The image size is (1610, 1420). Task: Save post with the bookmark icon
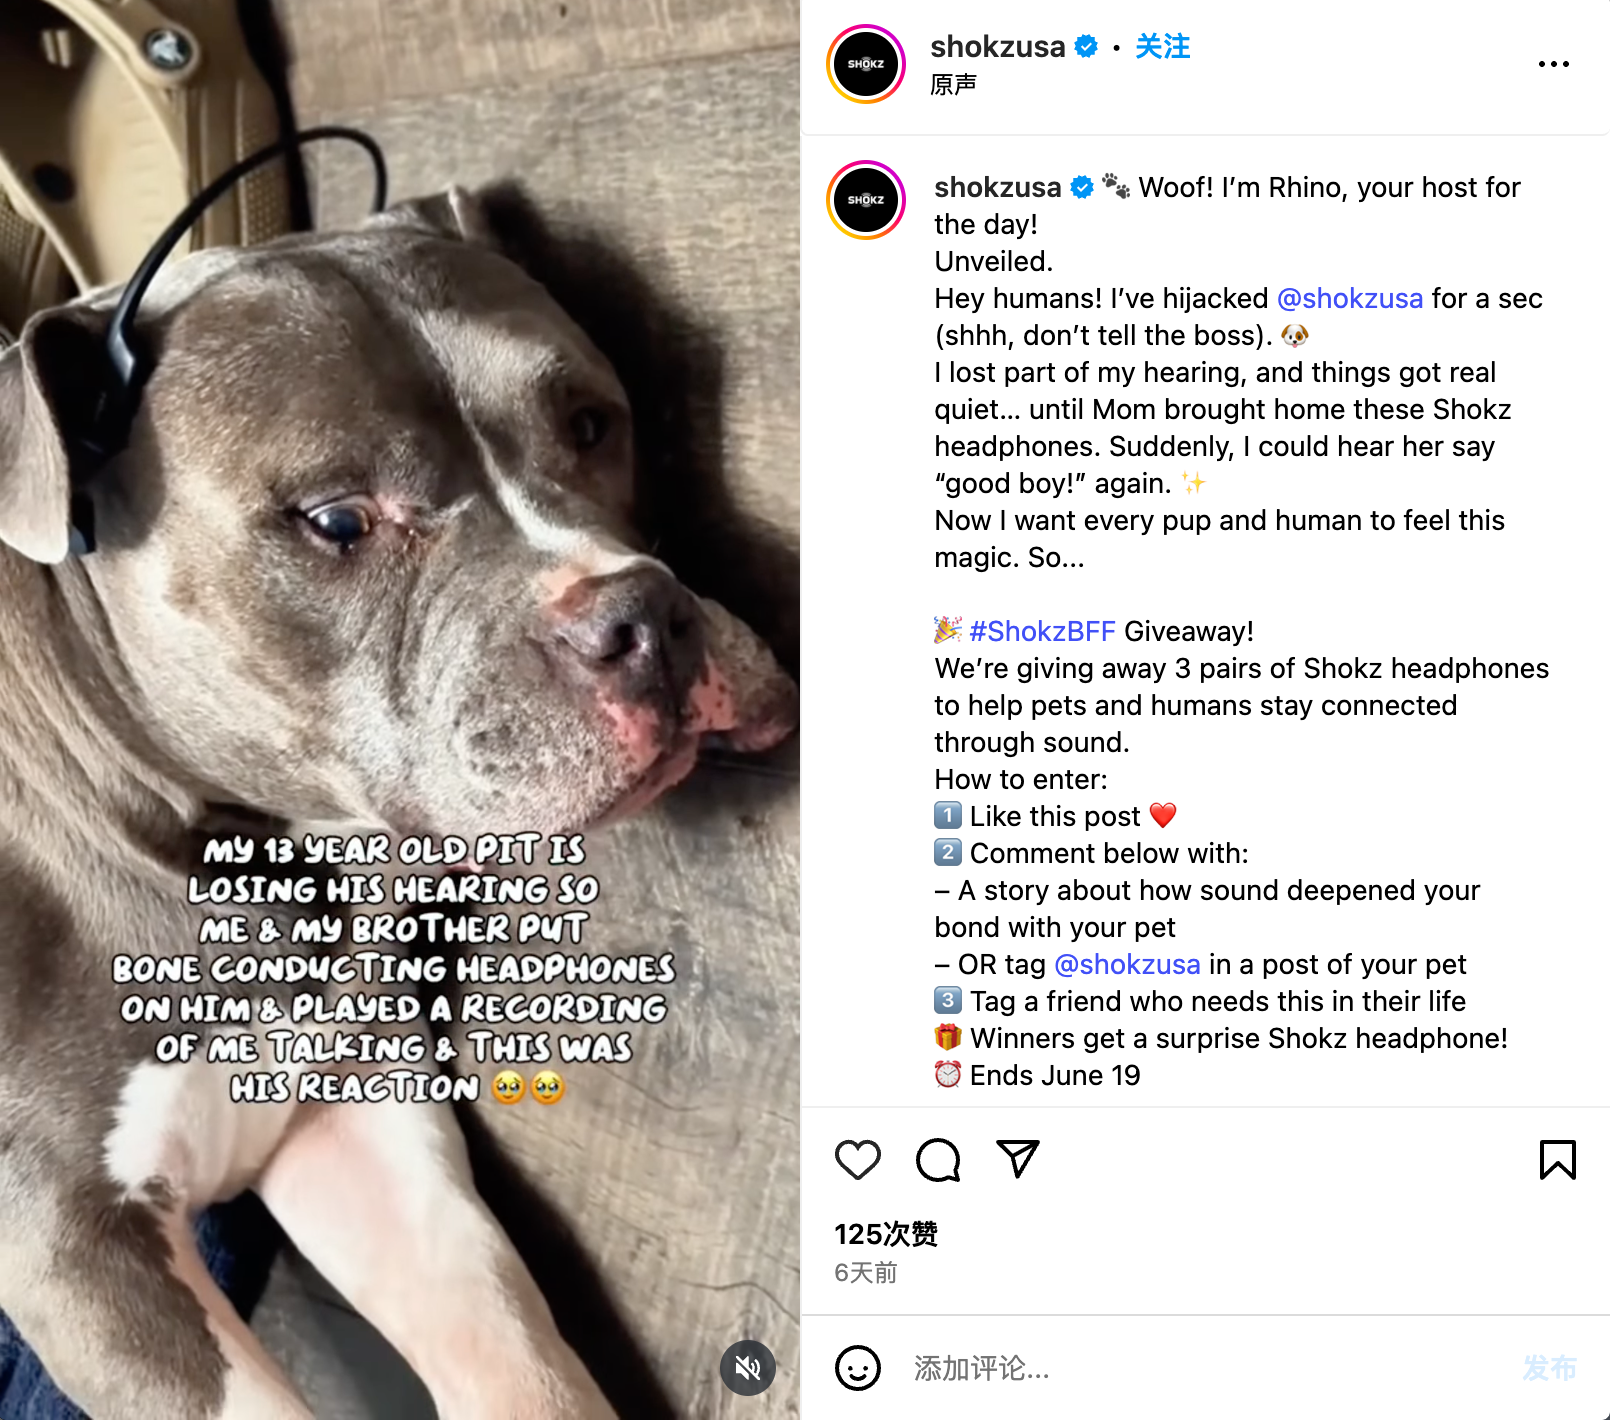(1557, 1160)
